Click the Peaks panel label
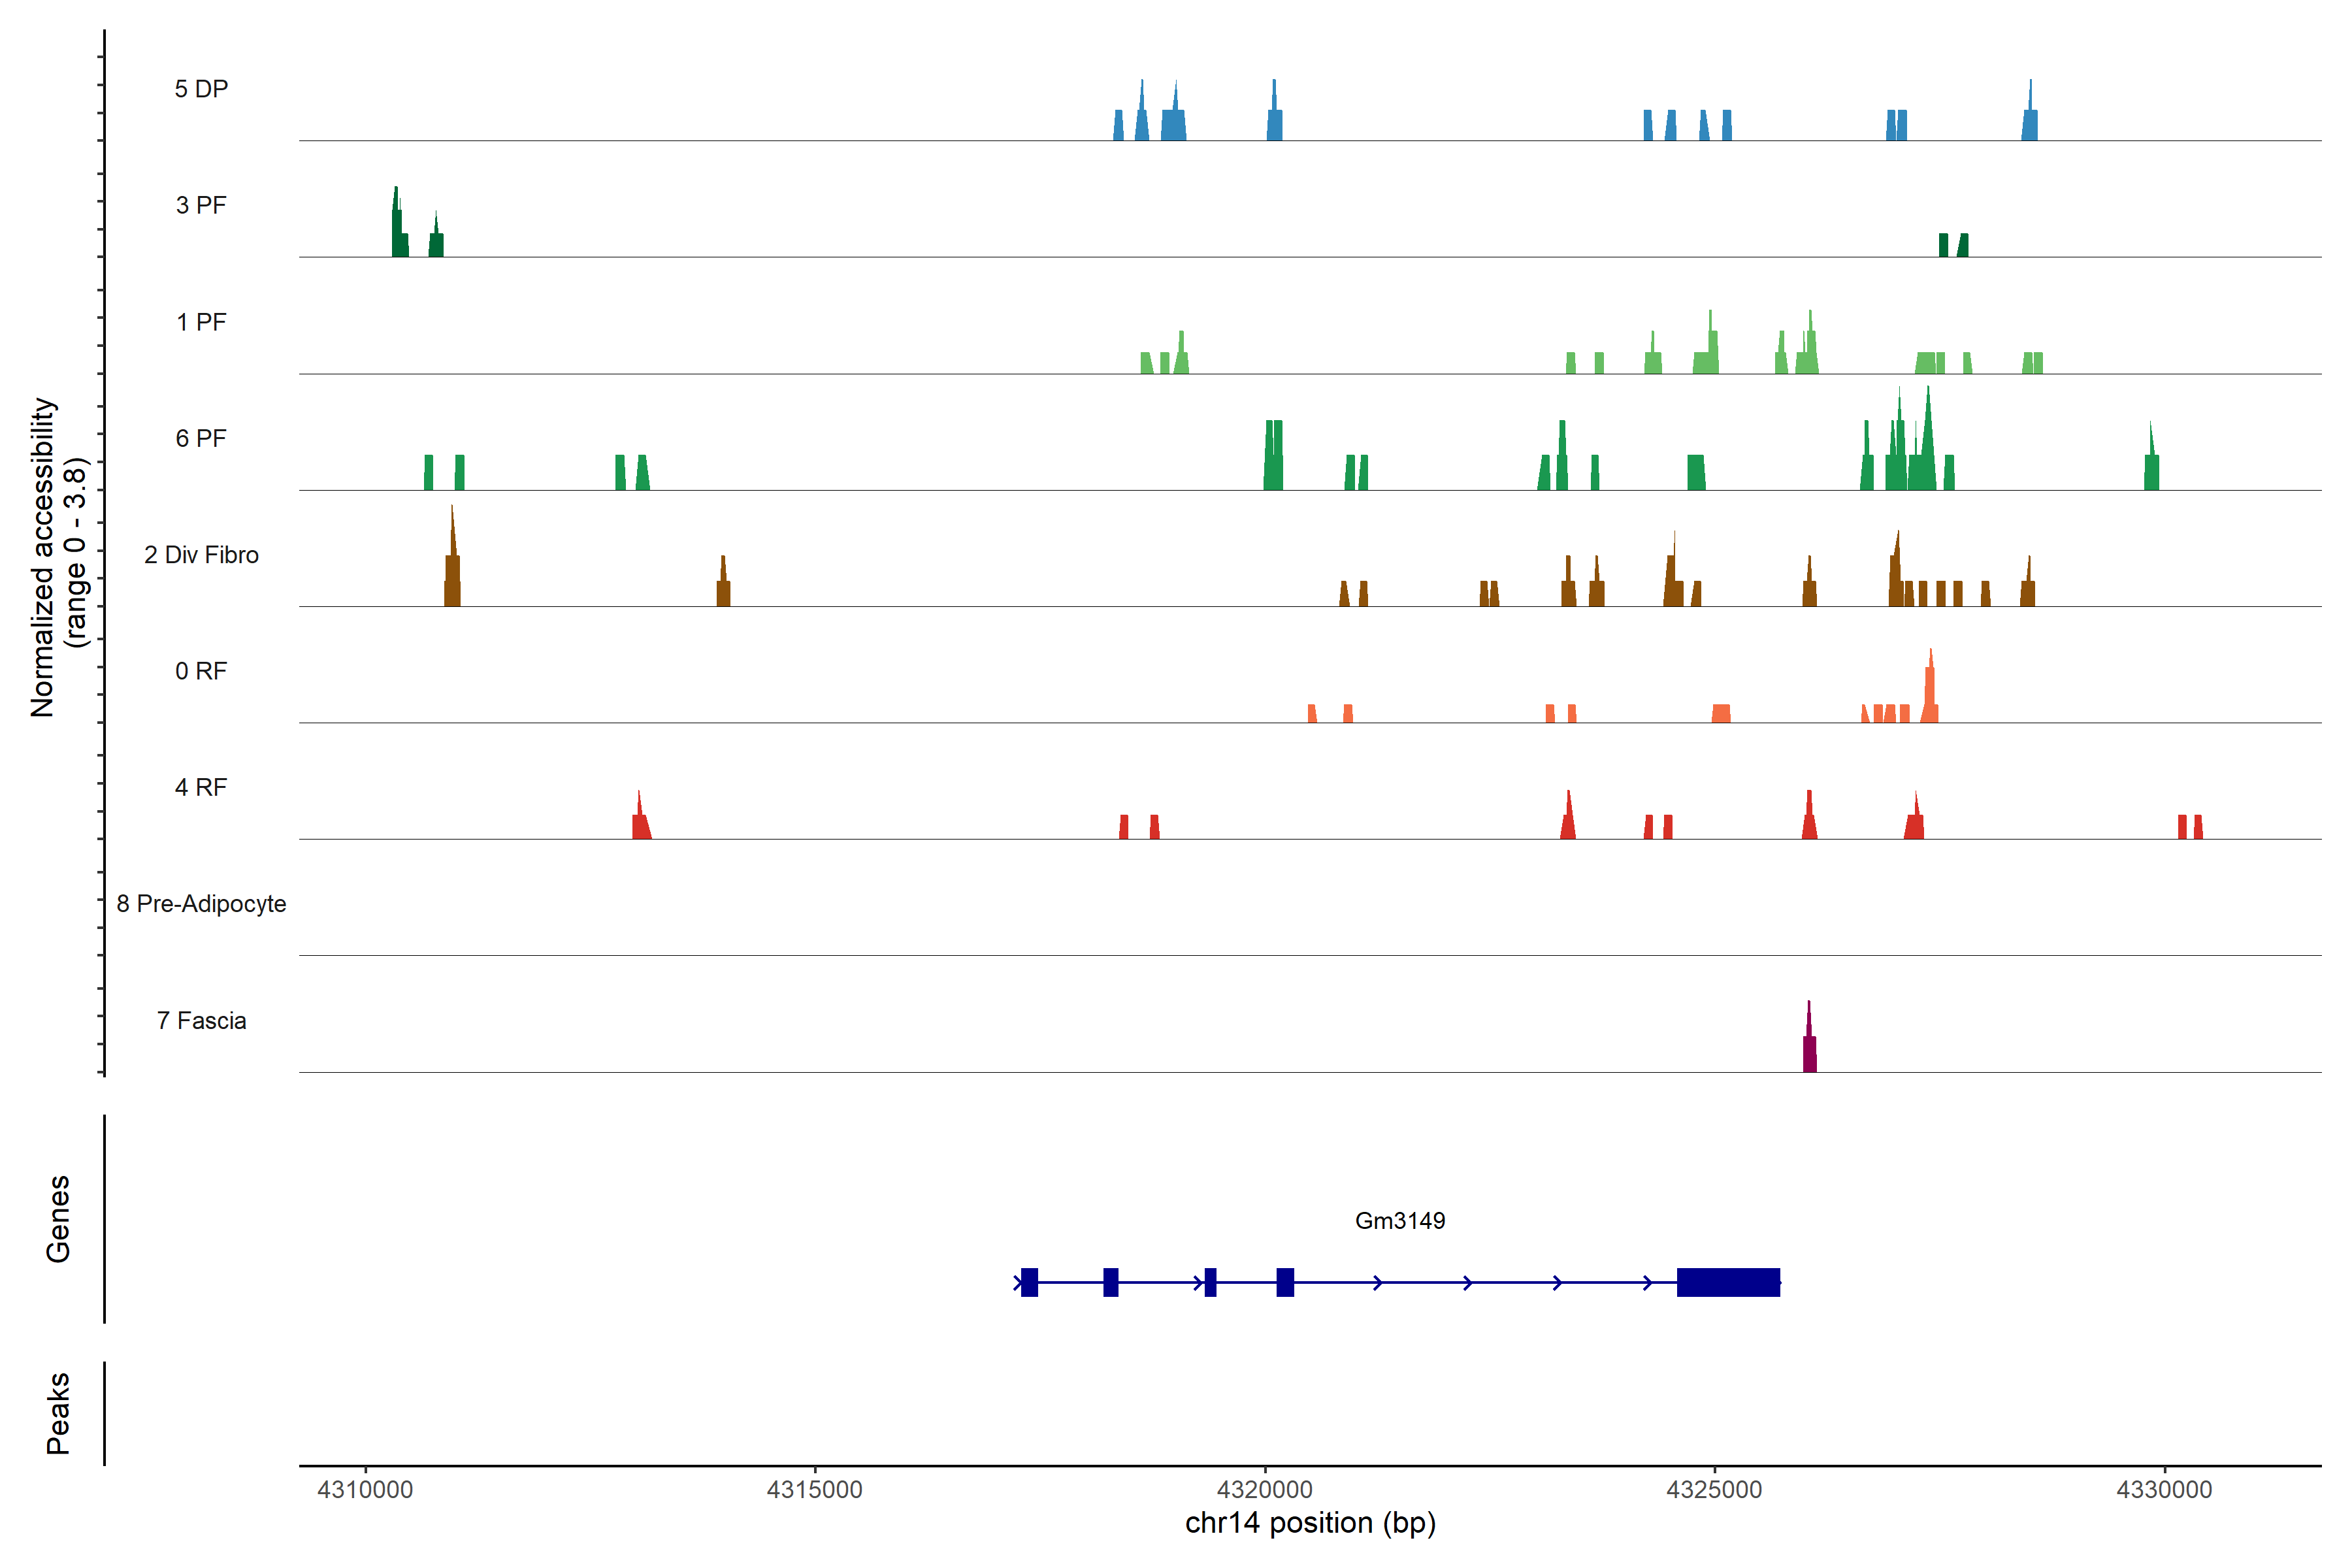The height and width of the screenshot is (1568, 2352). click(58, 1412)
